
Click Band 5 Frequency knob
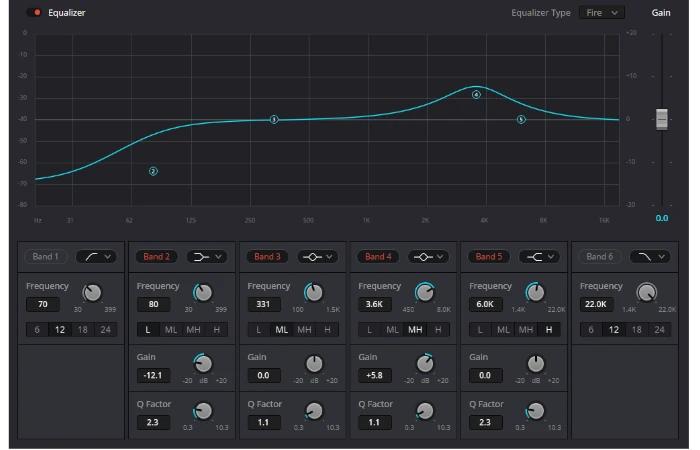(535, 293)
